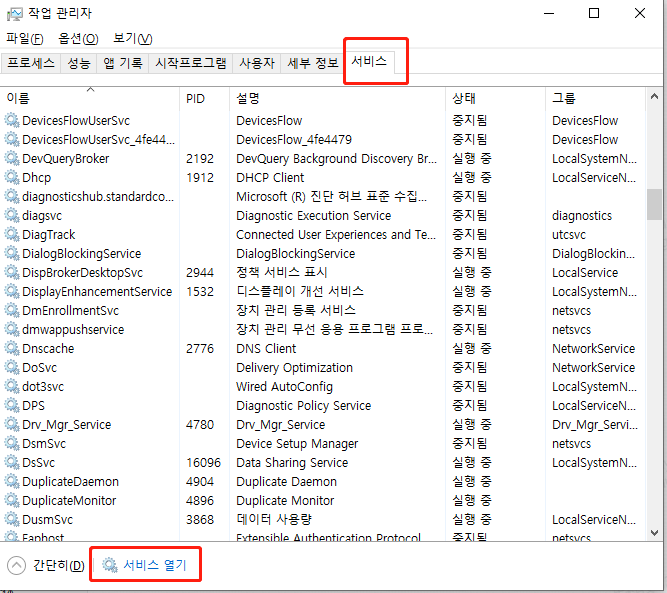Screen dimensions: 667x593
Task: Click the scrollbar down arrow
Action: click(x=654, y=533)
